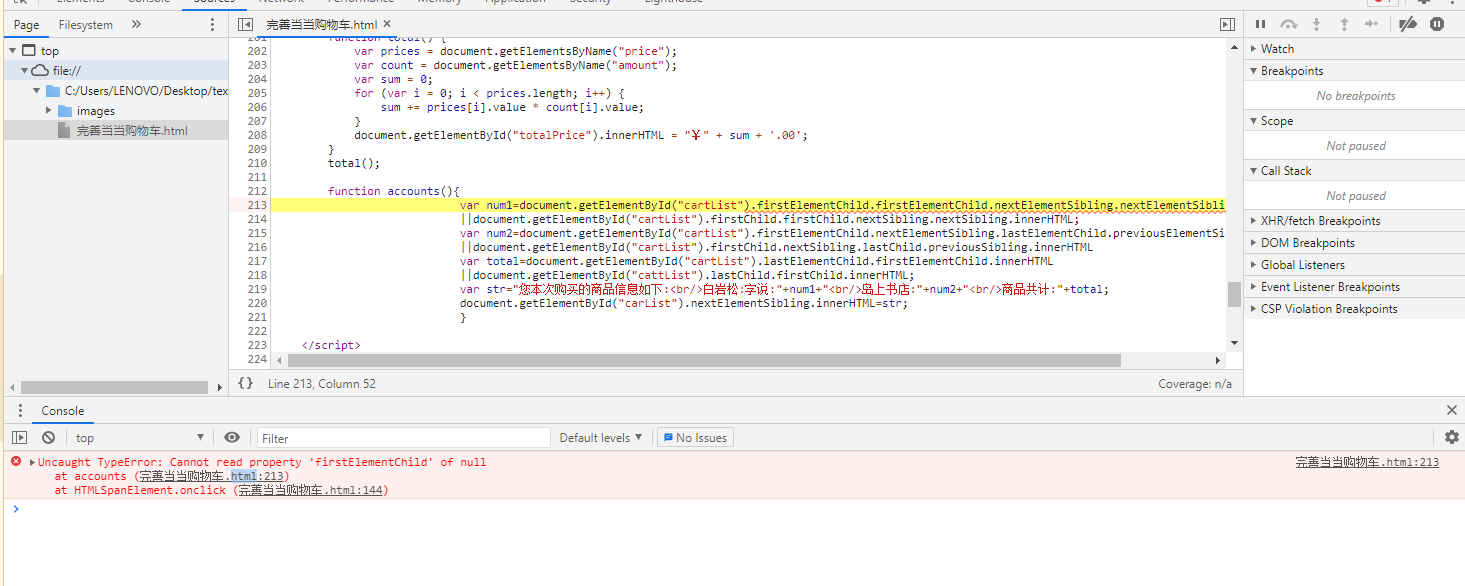Image resolution: width=1465 pixels, height=586 pixels.
Task: Click the "Line 213, Column 52" status text
Action: pyautogui.click(x=322, y=384)
